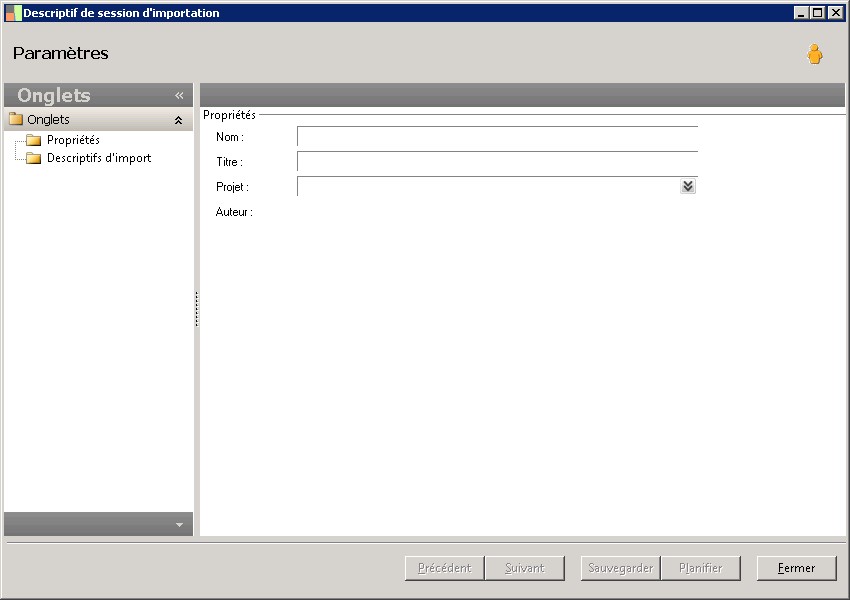850x600 pixels.
Task: Select the Onglets folder header
Action: coord(98,119)
